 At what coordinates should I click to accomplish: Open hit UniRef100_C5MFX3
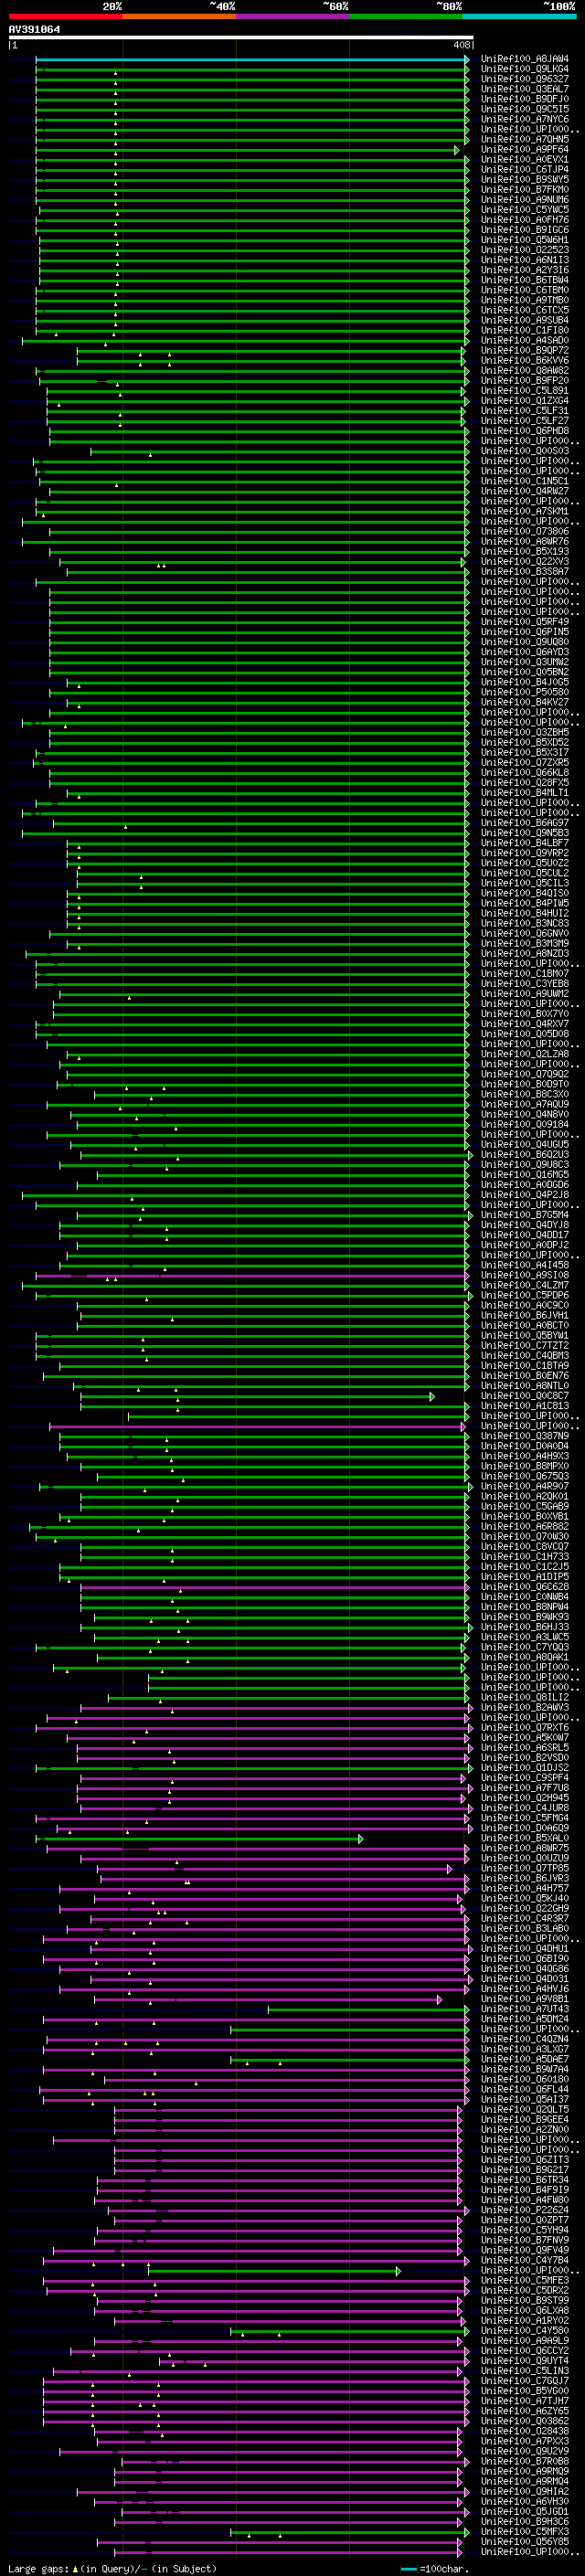[x=524, y=2532]
